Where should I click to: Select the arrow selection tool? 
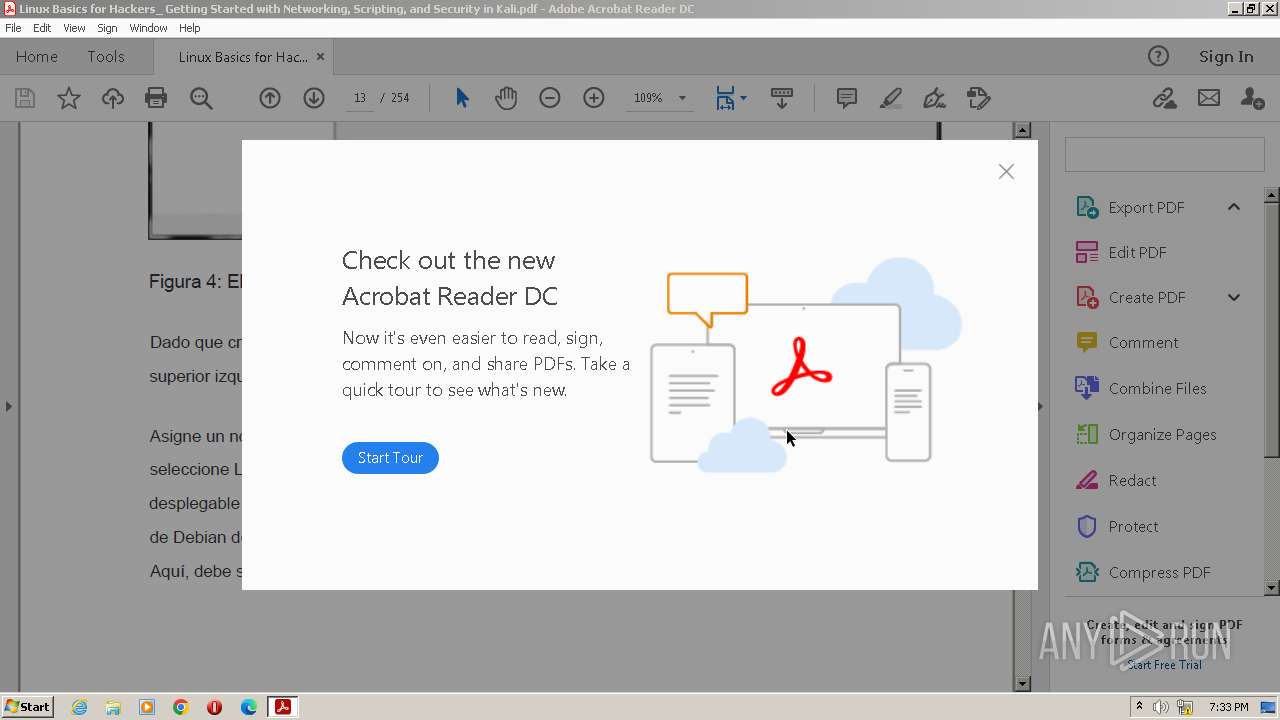tap(462, 98)
